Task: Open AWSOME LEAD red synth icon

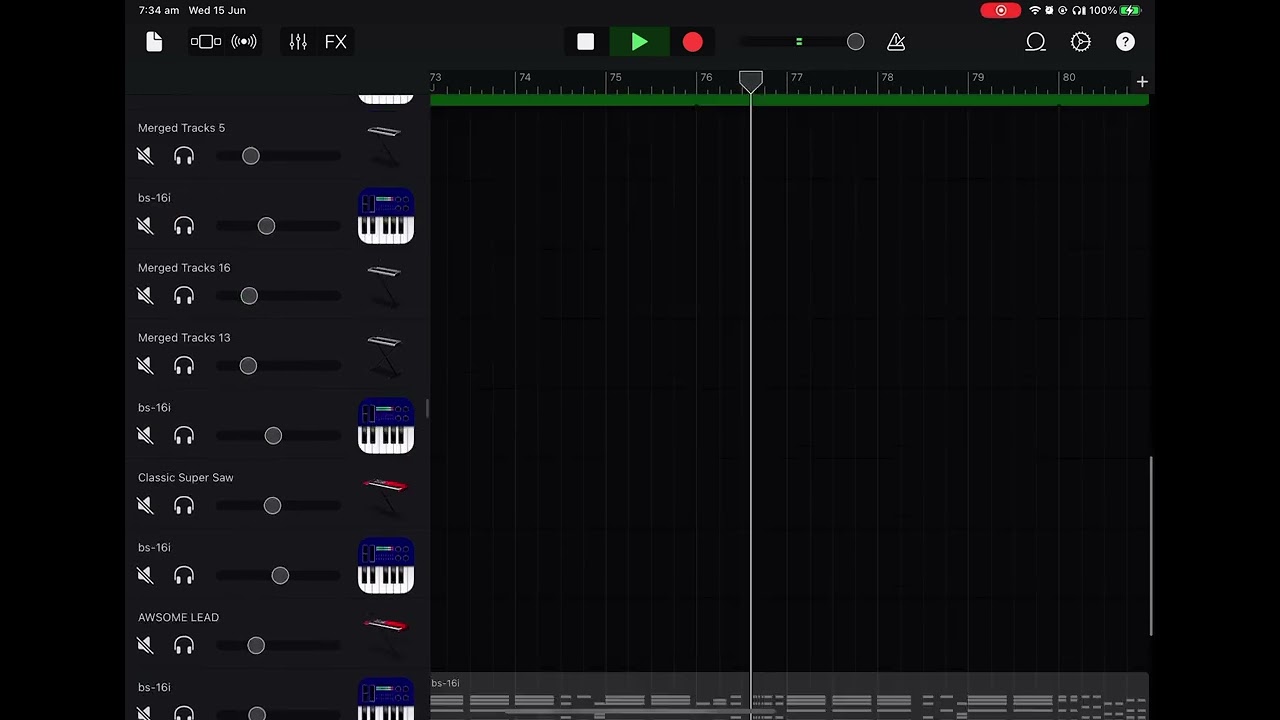Action: (385, 636)
